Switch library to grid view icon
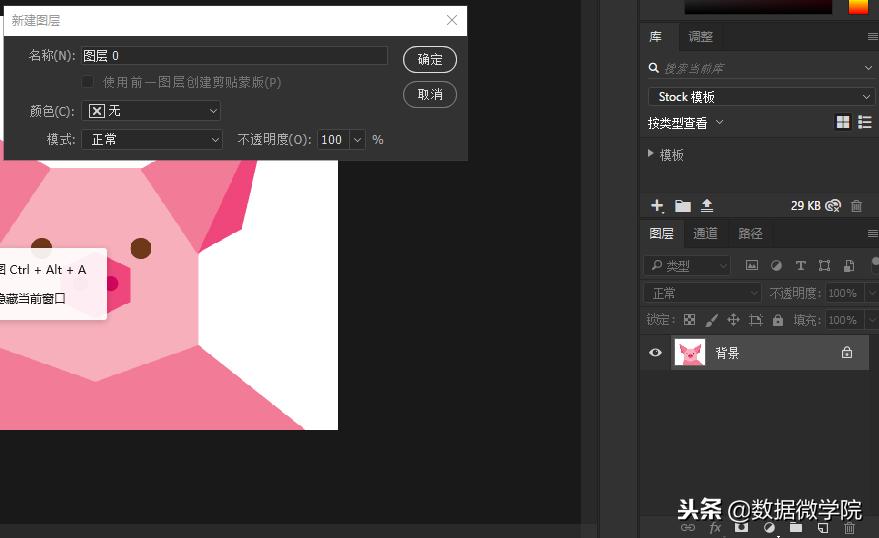The height and width of the screenshot is (538, 879). (843, 122)
